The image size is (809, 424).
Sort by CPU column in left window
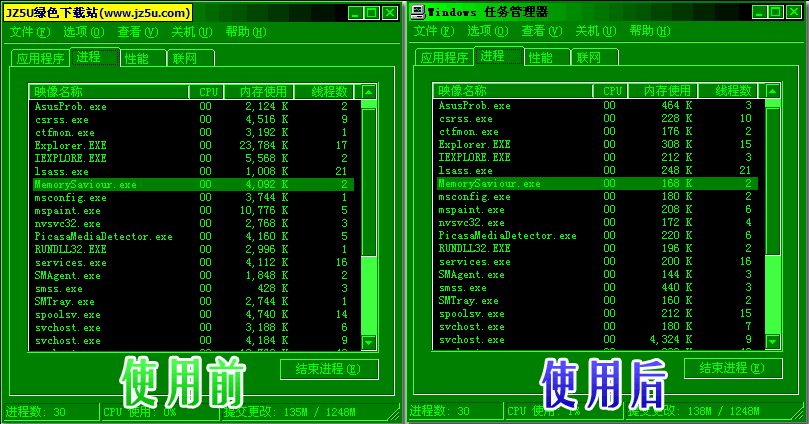coord(206,92)
